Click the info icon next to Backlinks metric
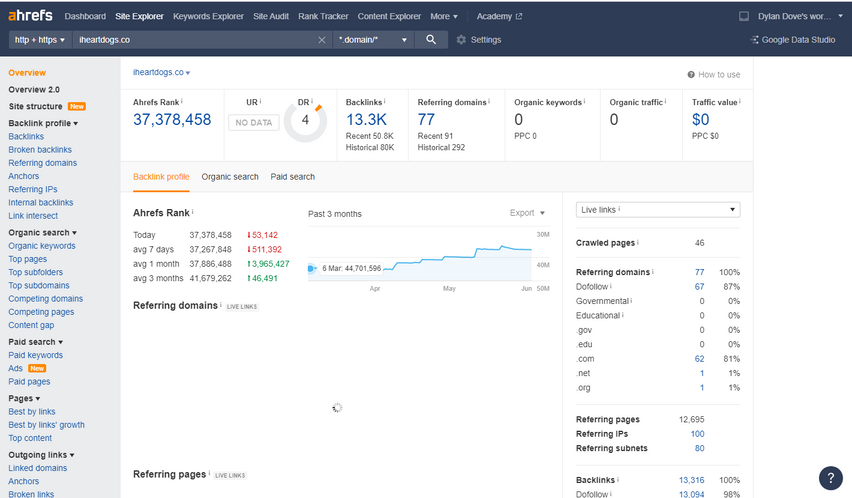The width and height of the screenshot is (852, 498). [x=385, y=101]
